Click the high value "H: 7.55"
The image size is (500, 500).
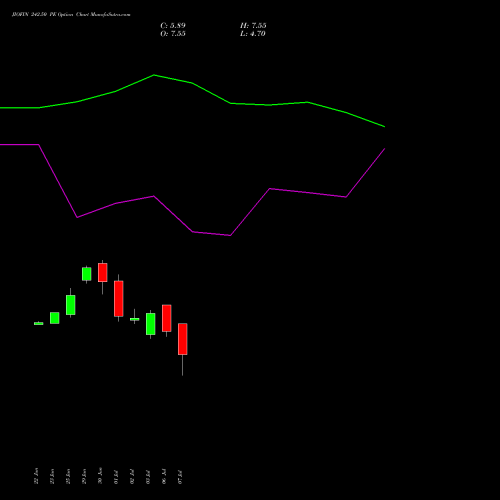tap(253, 26)
